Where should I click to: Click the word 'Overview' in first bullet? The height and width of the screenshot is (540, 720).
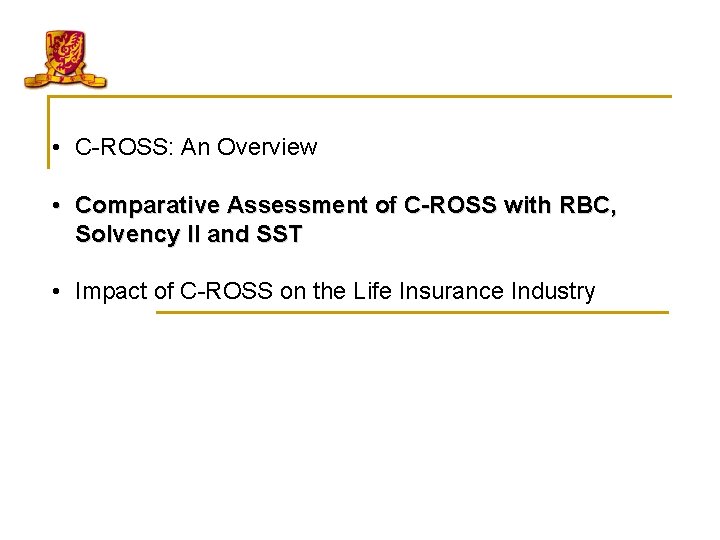[267, 147]
